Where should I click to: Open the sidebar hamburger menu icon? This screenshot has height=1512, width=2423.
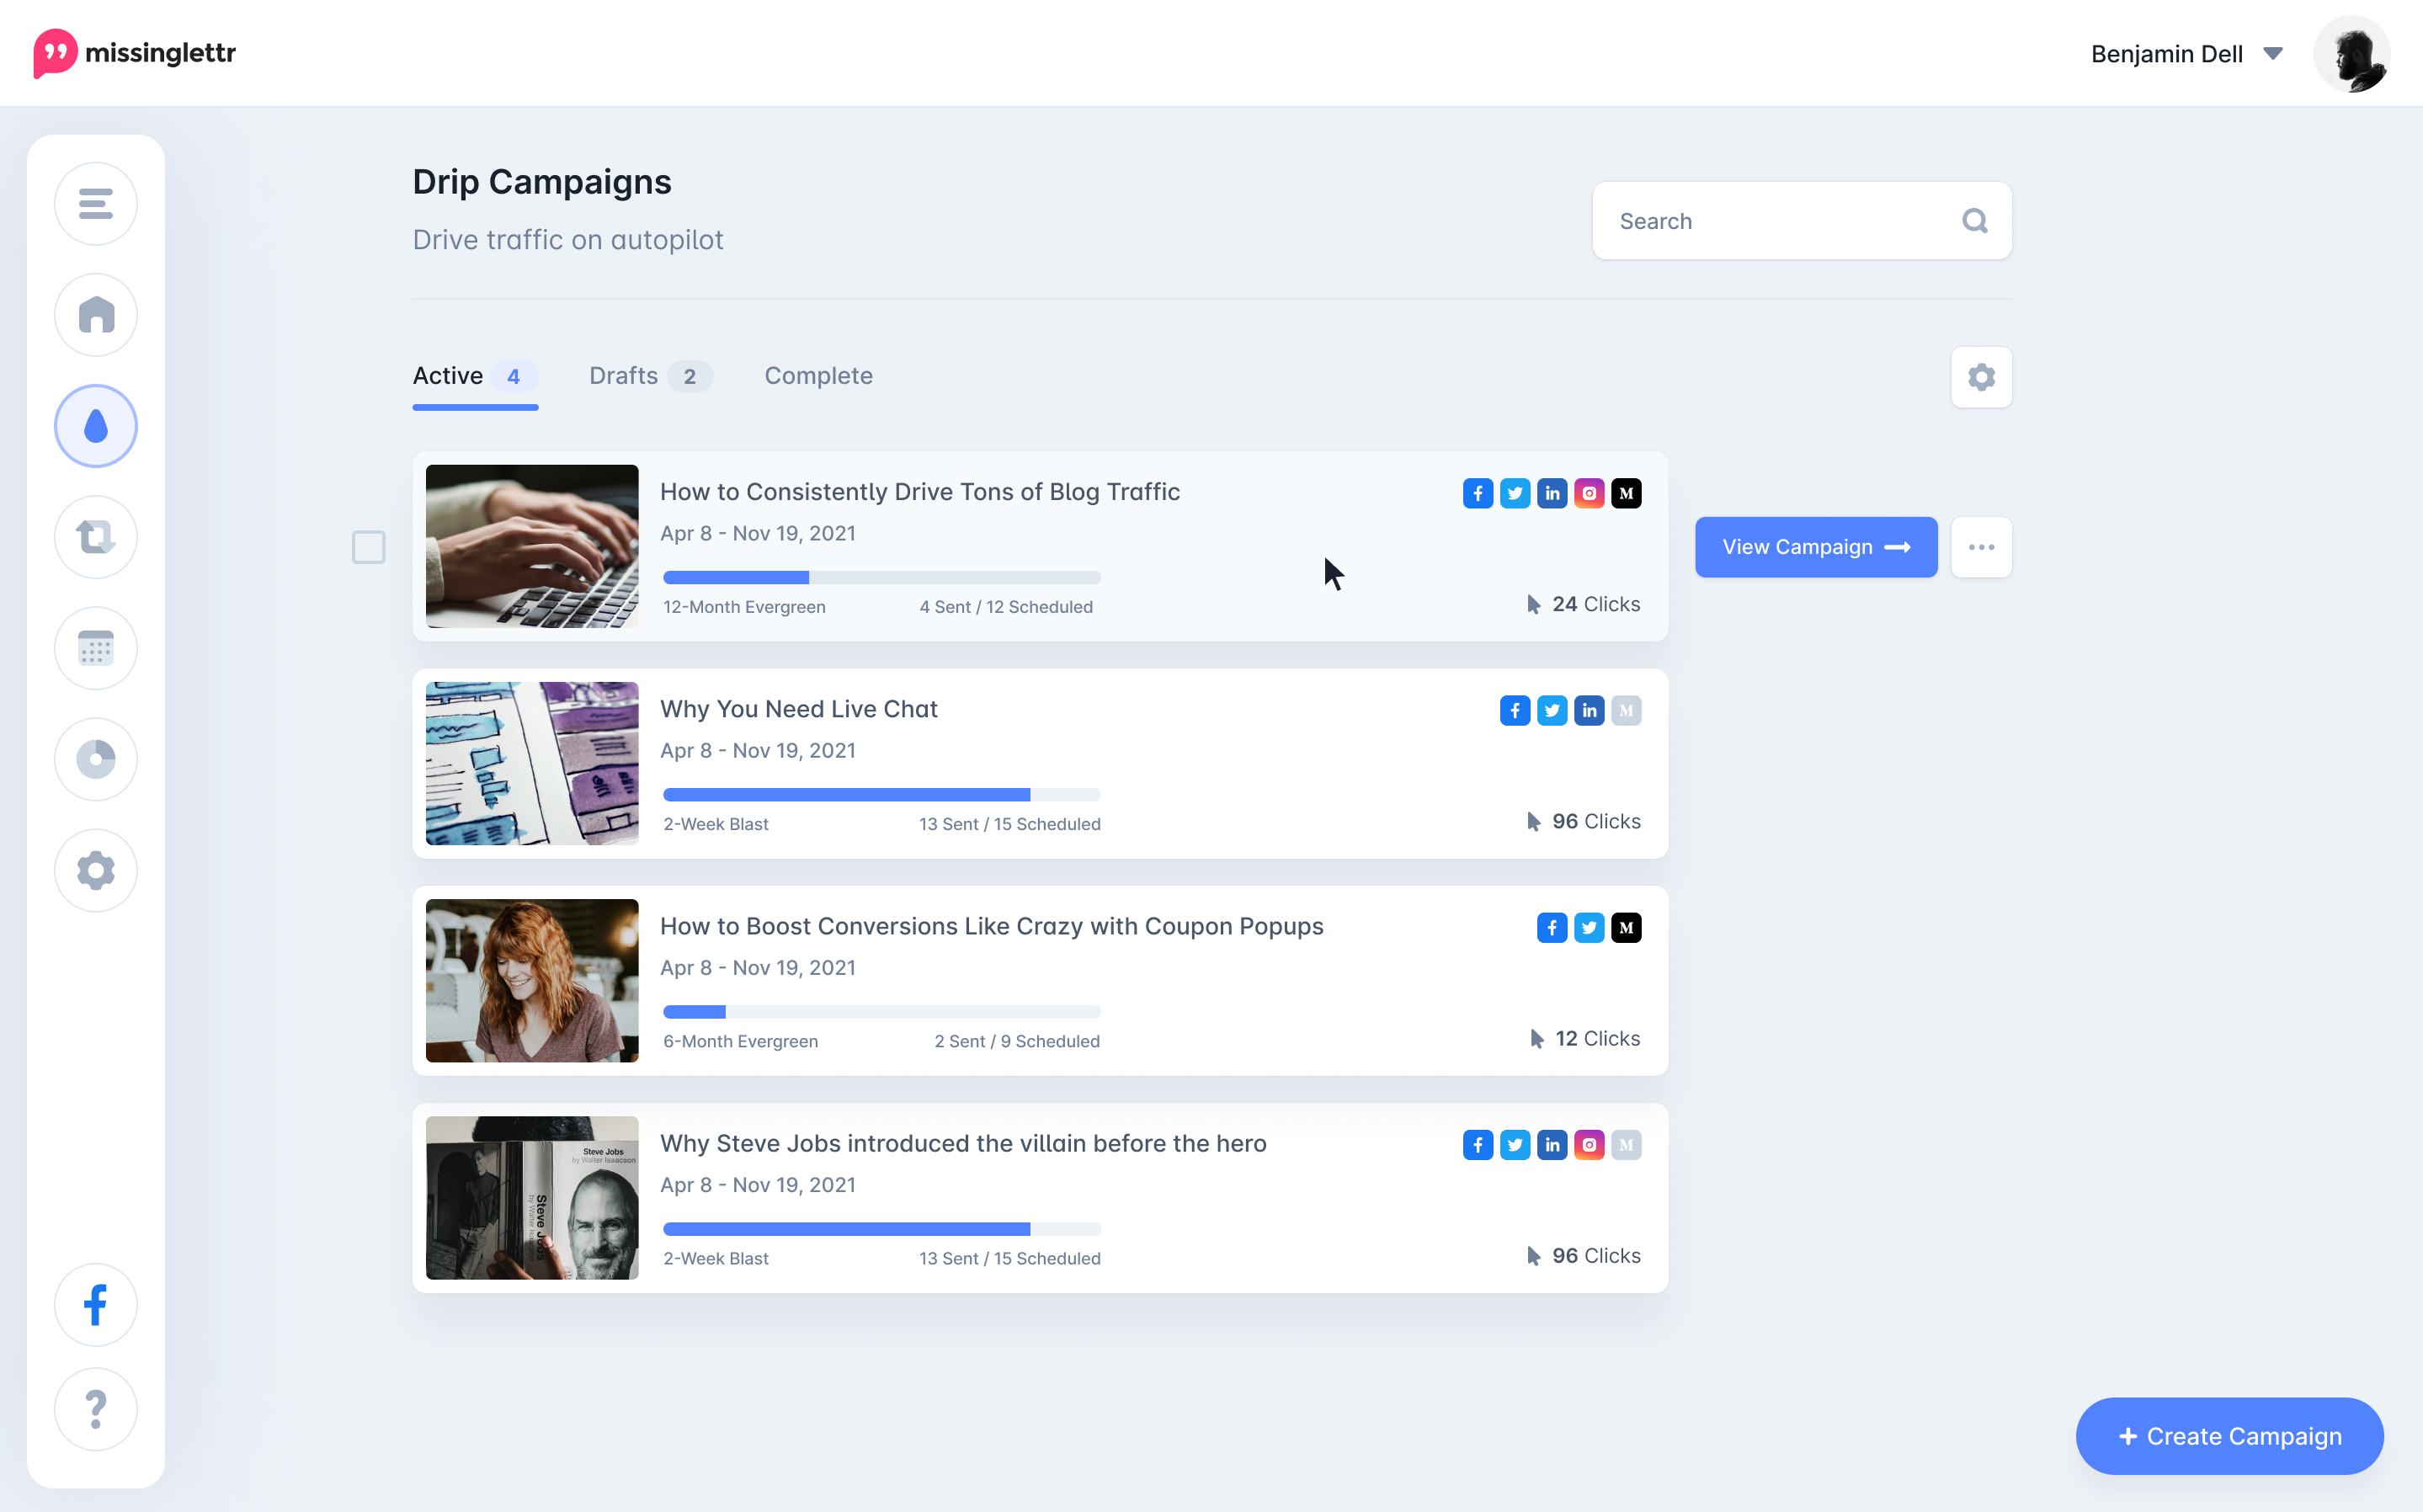click(x=96, y=204)
